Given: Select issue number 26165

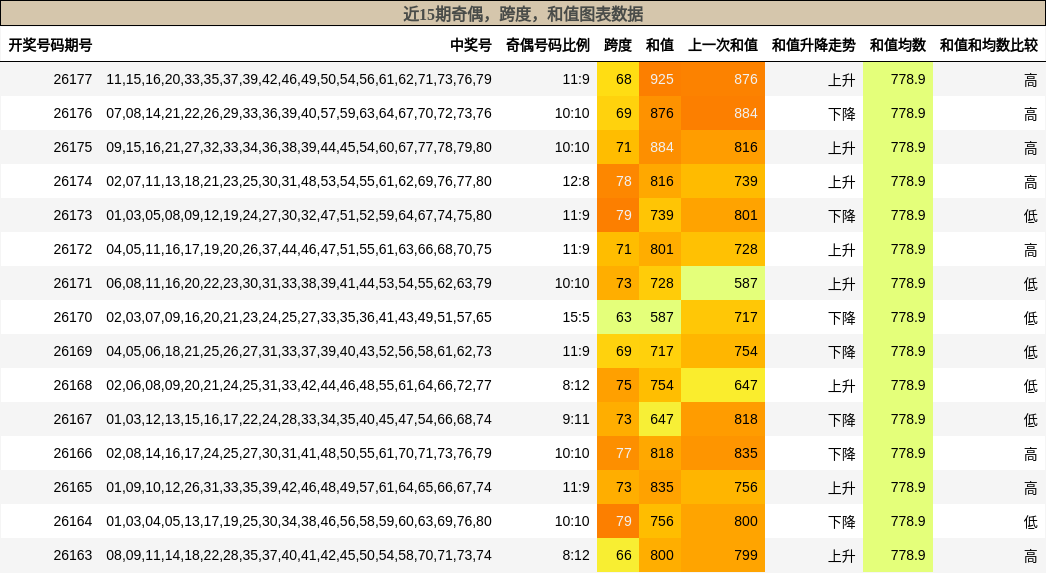Looking at the screenshot, I should click(x=73, y=488).
